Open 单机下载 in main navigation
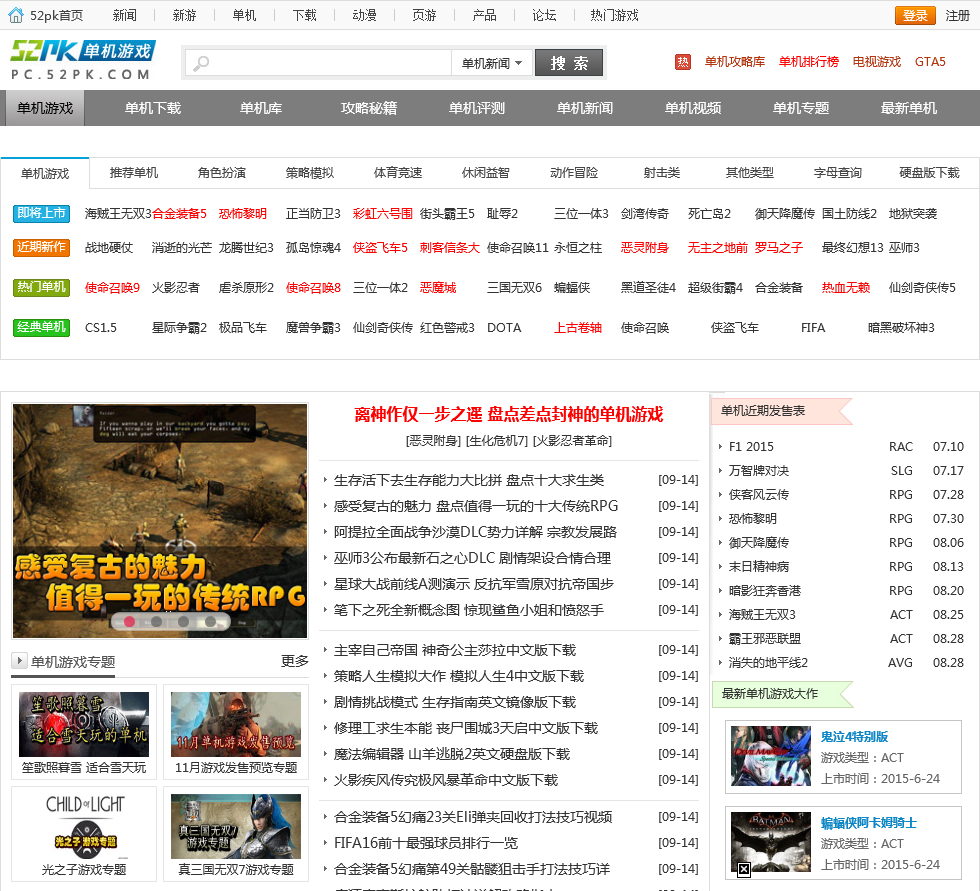The height and width of the screenshot is (891, 980). pos(152,108)
